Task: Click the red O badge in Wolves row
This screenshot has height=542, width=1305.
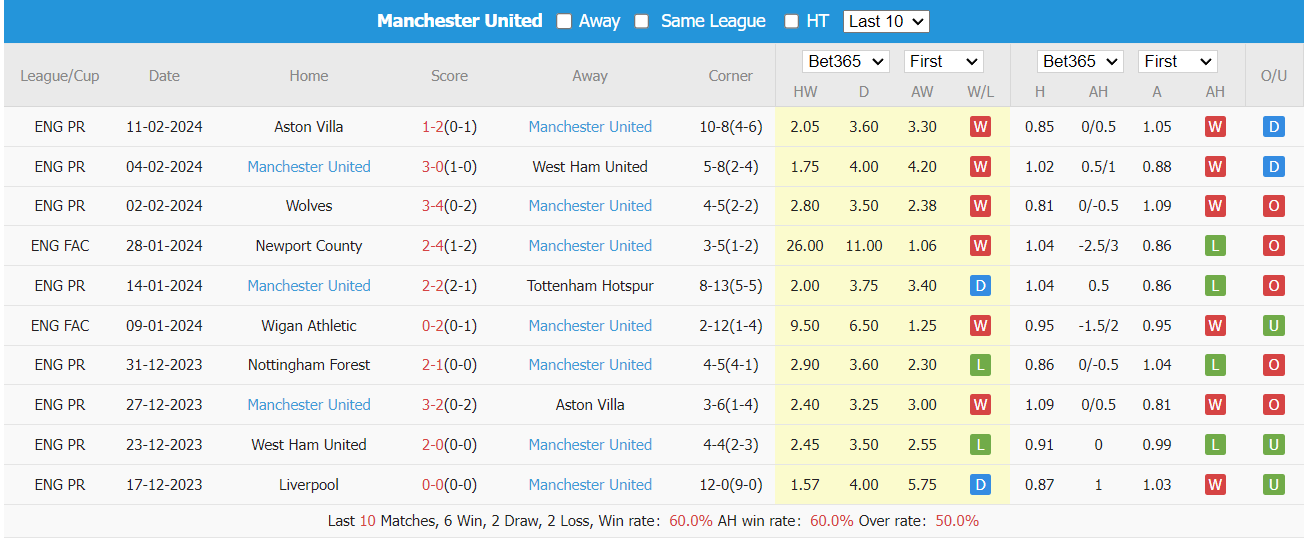Action: [x=1274, y=206]
